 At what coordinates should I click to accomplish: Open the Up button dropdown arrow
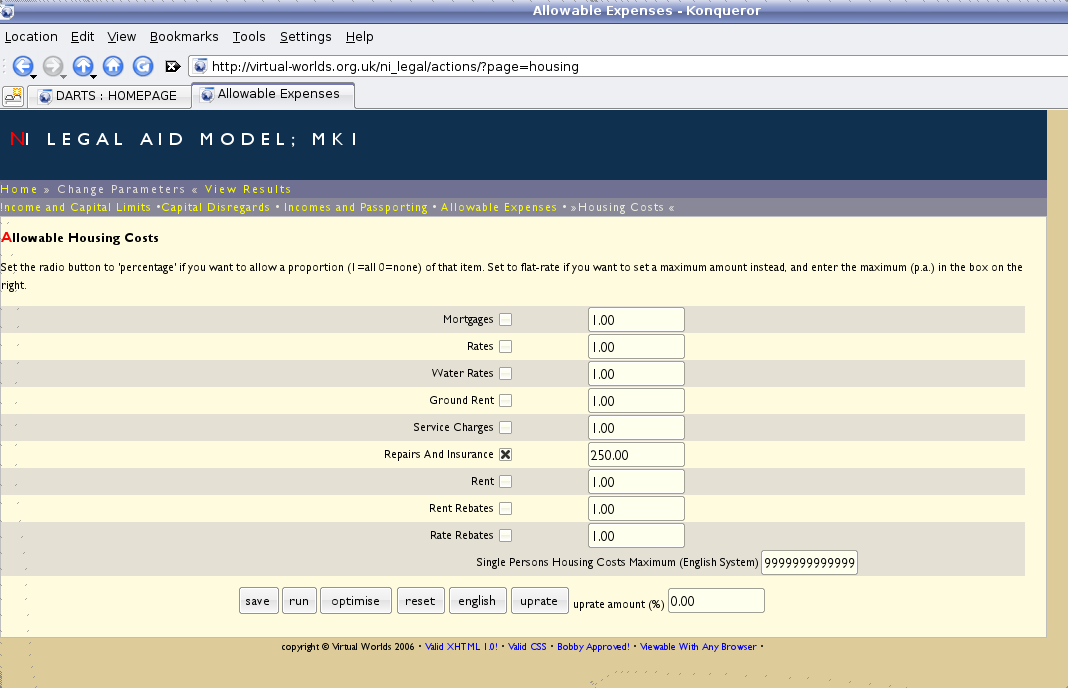pos(92,75)
